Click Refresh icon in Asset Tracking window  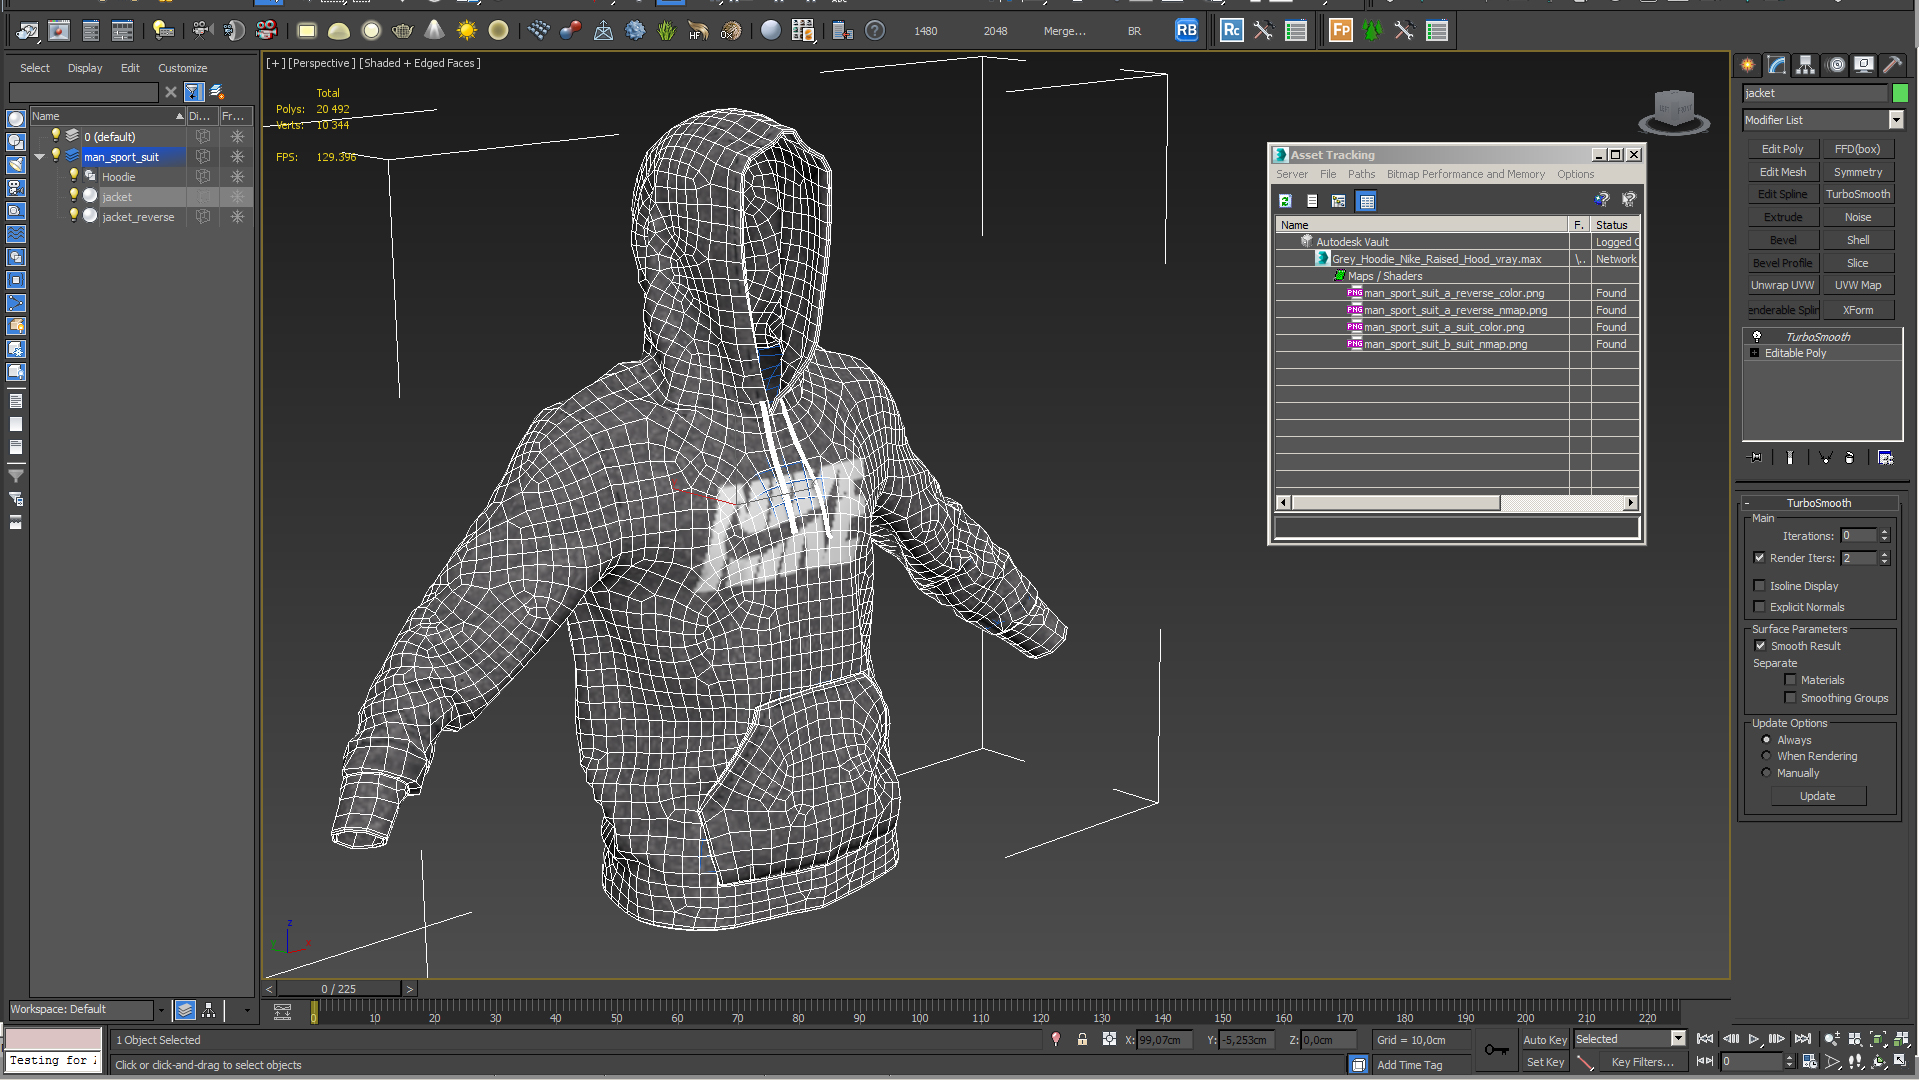(x=1285, y=201)
